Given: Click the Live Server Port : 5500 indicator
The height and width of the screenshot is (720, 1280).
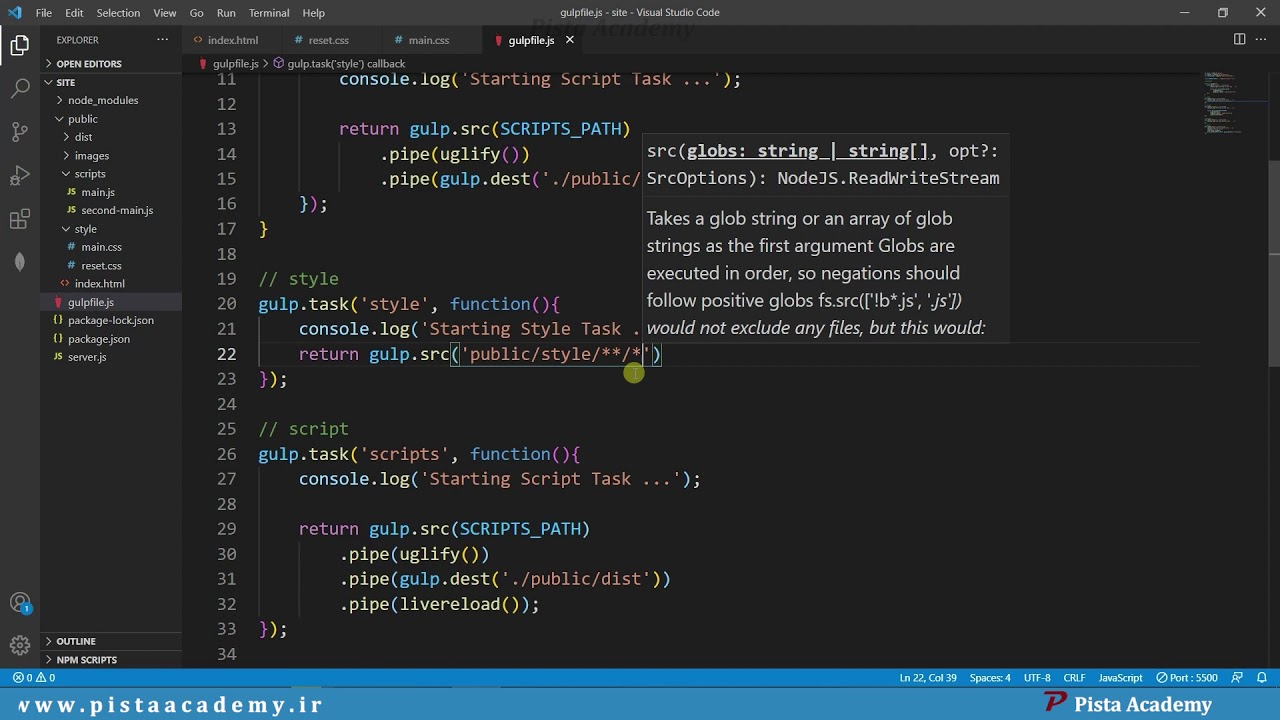Looking at the screenshot, I should coord(1187,678).
